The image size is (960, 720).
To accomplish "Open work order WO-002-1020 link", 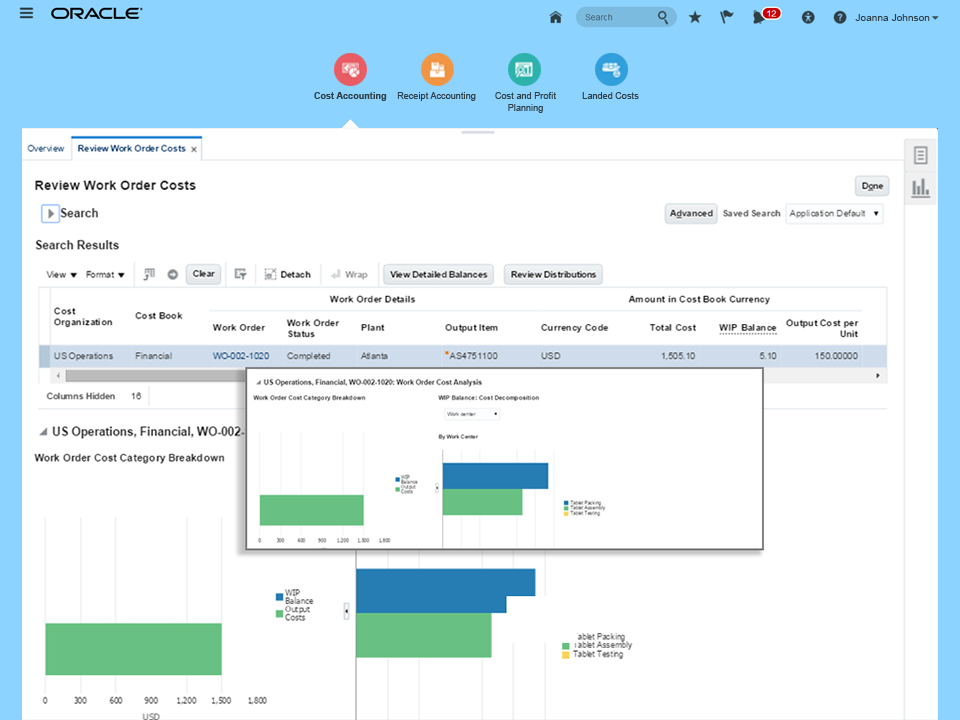I will 241,356.
